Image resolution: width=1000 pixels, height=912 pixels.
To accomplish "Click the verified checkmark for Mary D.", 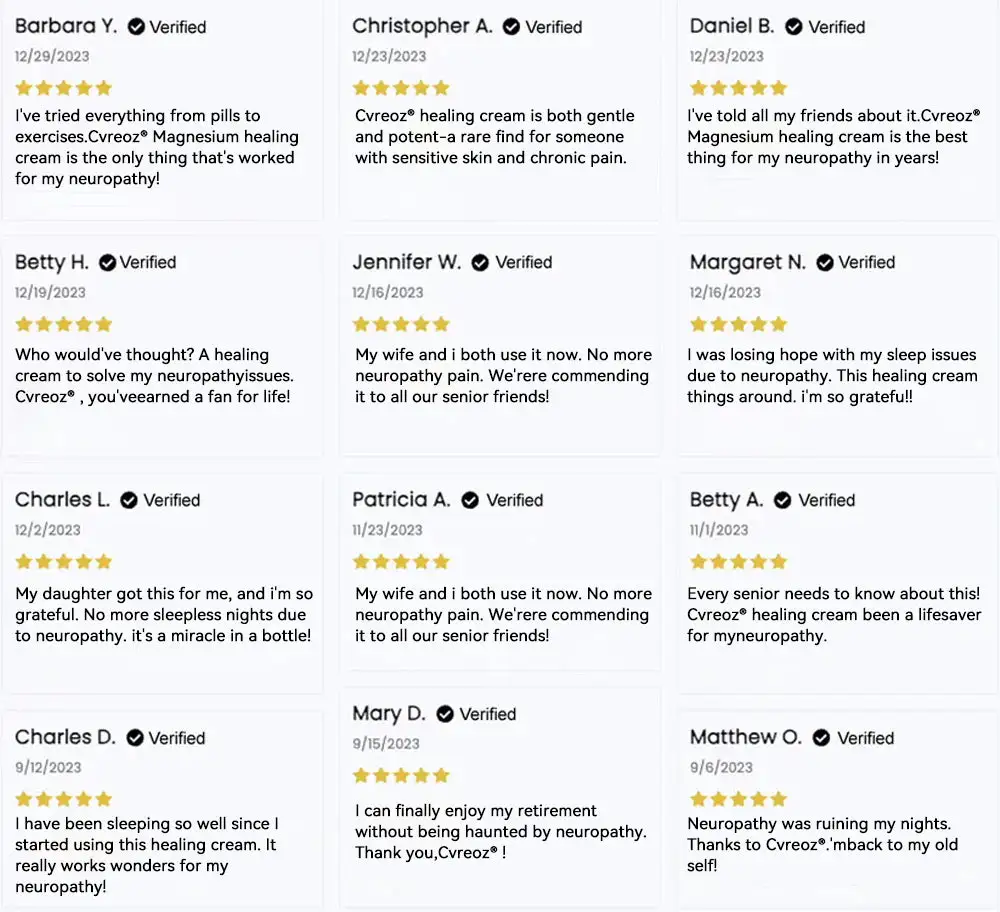I will click(445, 714).
